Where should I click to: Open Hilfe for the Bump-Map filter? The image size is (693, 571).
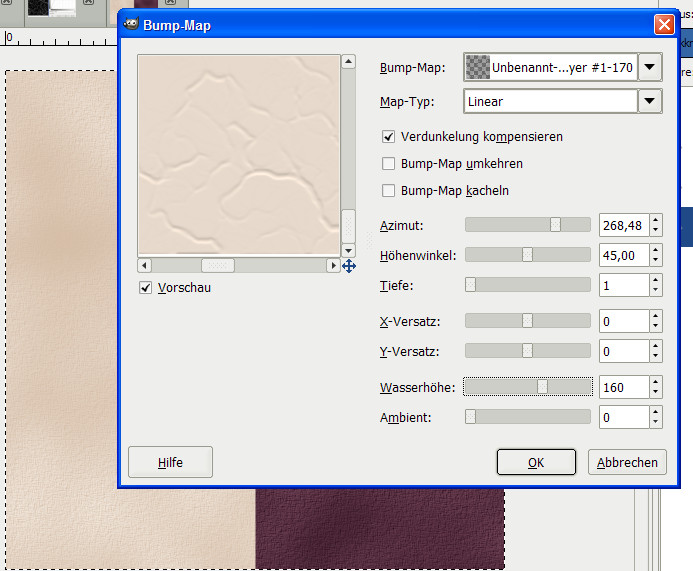(x=170, y=462)
